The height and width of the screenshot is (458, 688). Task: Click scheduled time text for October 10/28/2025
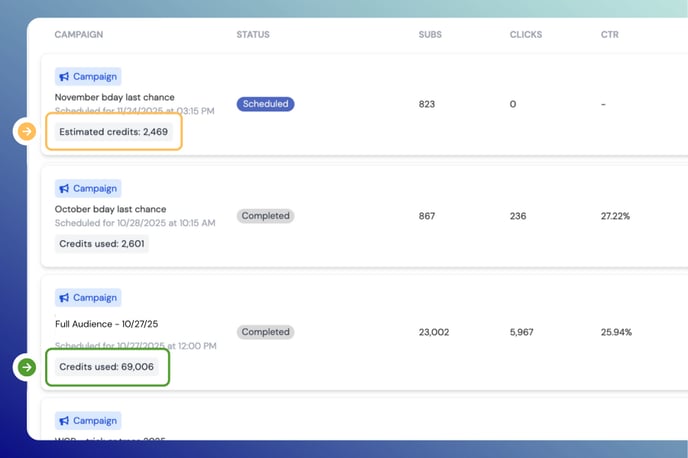135,223
